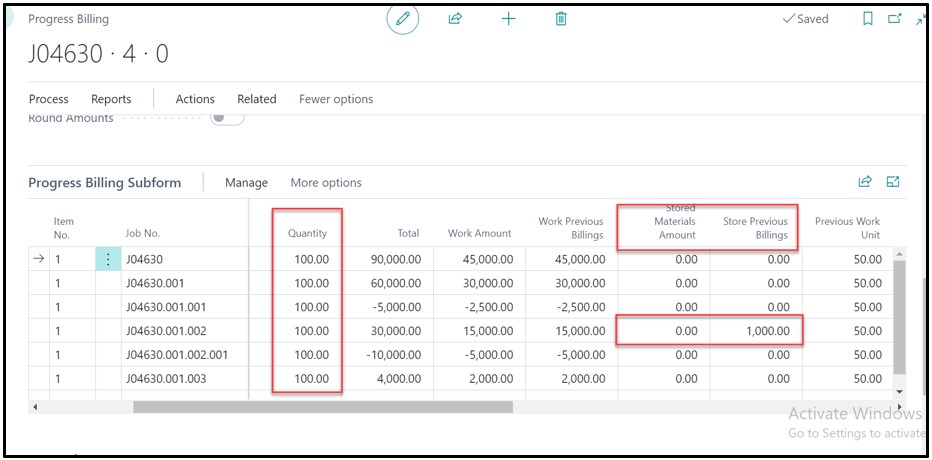Viewport: 932px width, 460px height.
Task: Open the Related menu
Action: point(256,99)
